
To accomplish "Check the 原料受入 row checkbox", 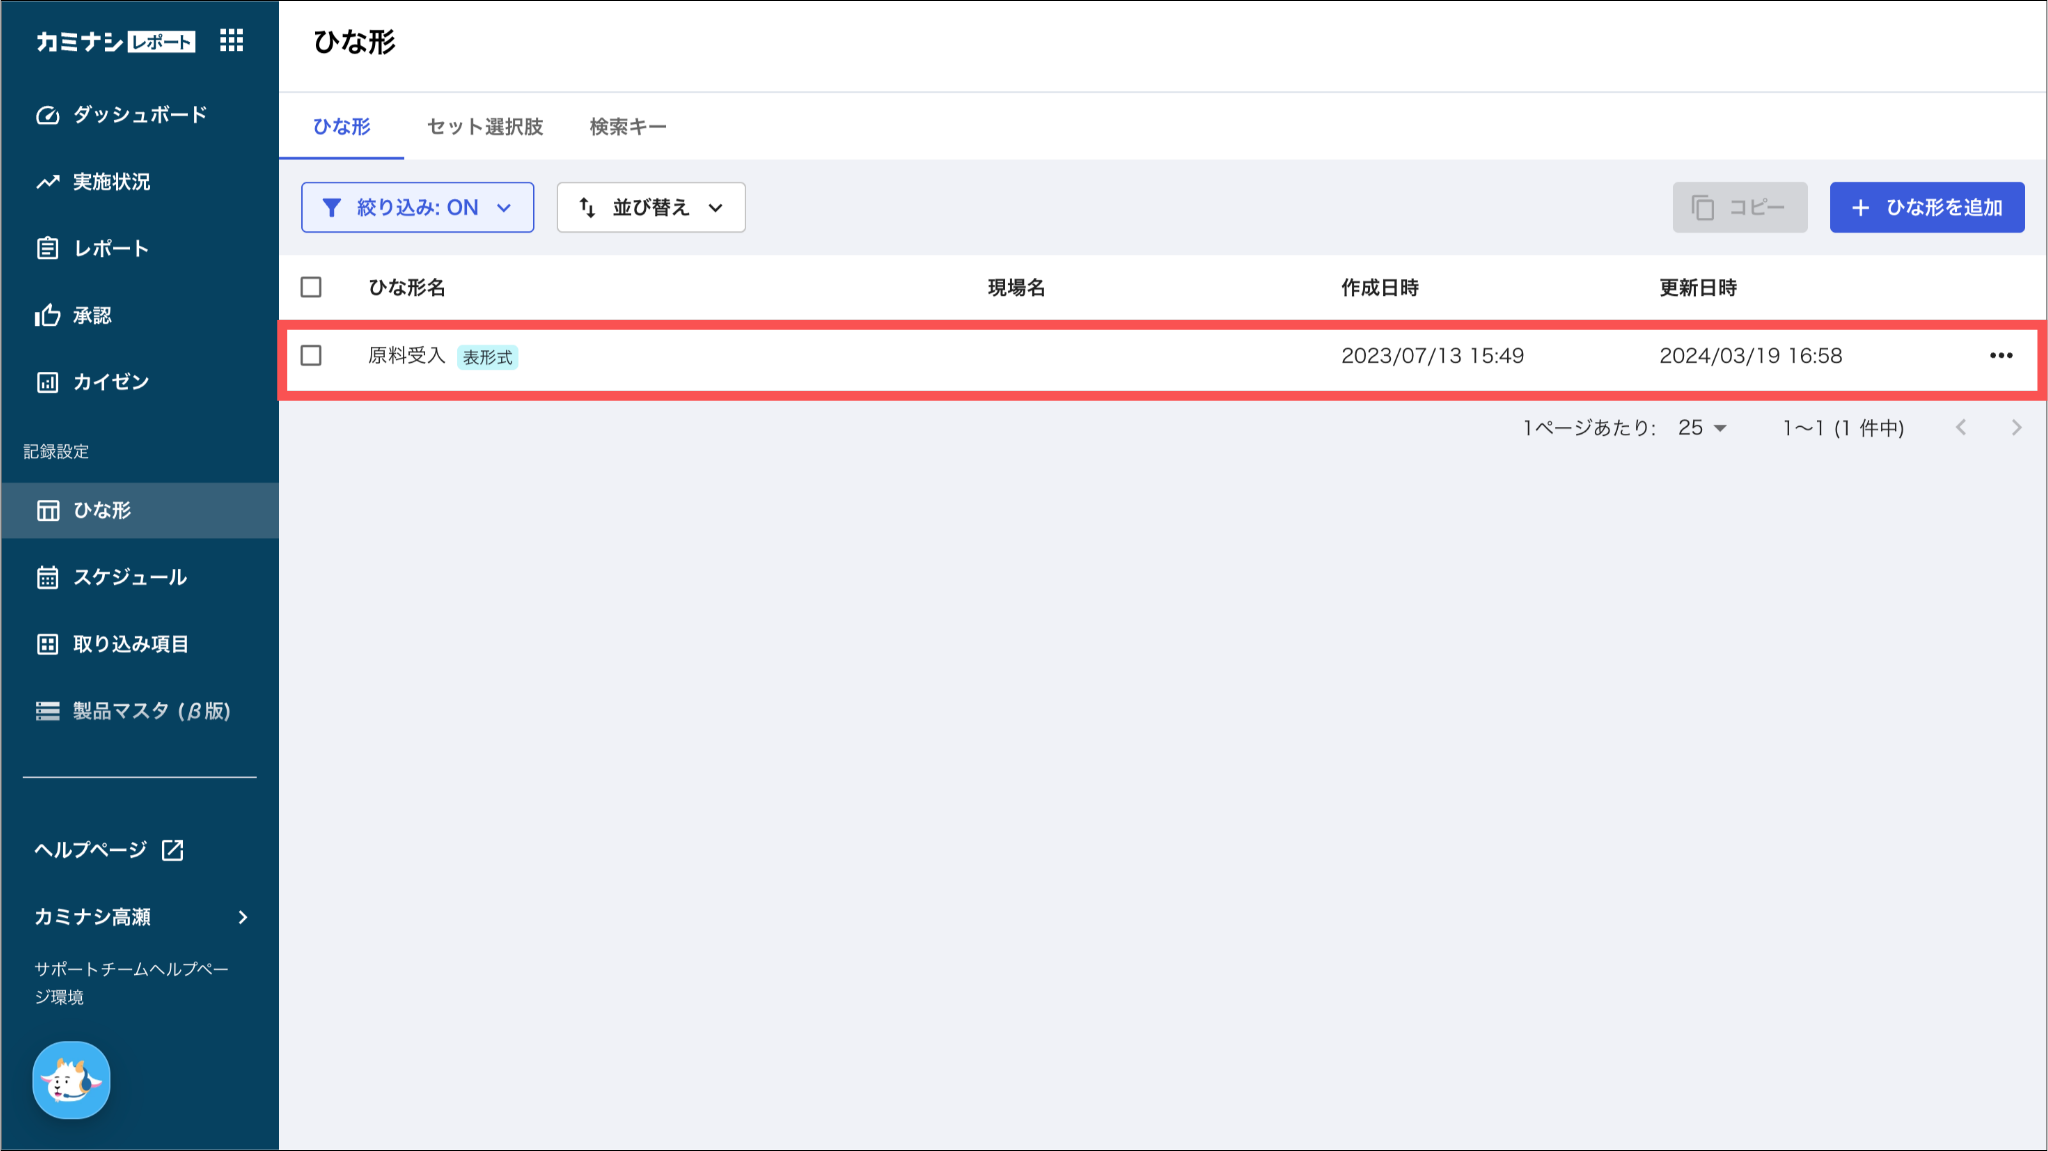I will (x=311, y=356).
